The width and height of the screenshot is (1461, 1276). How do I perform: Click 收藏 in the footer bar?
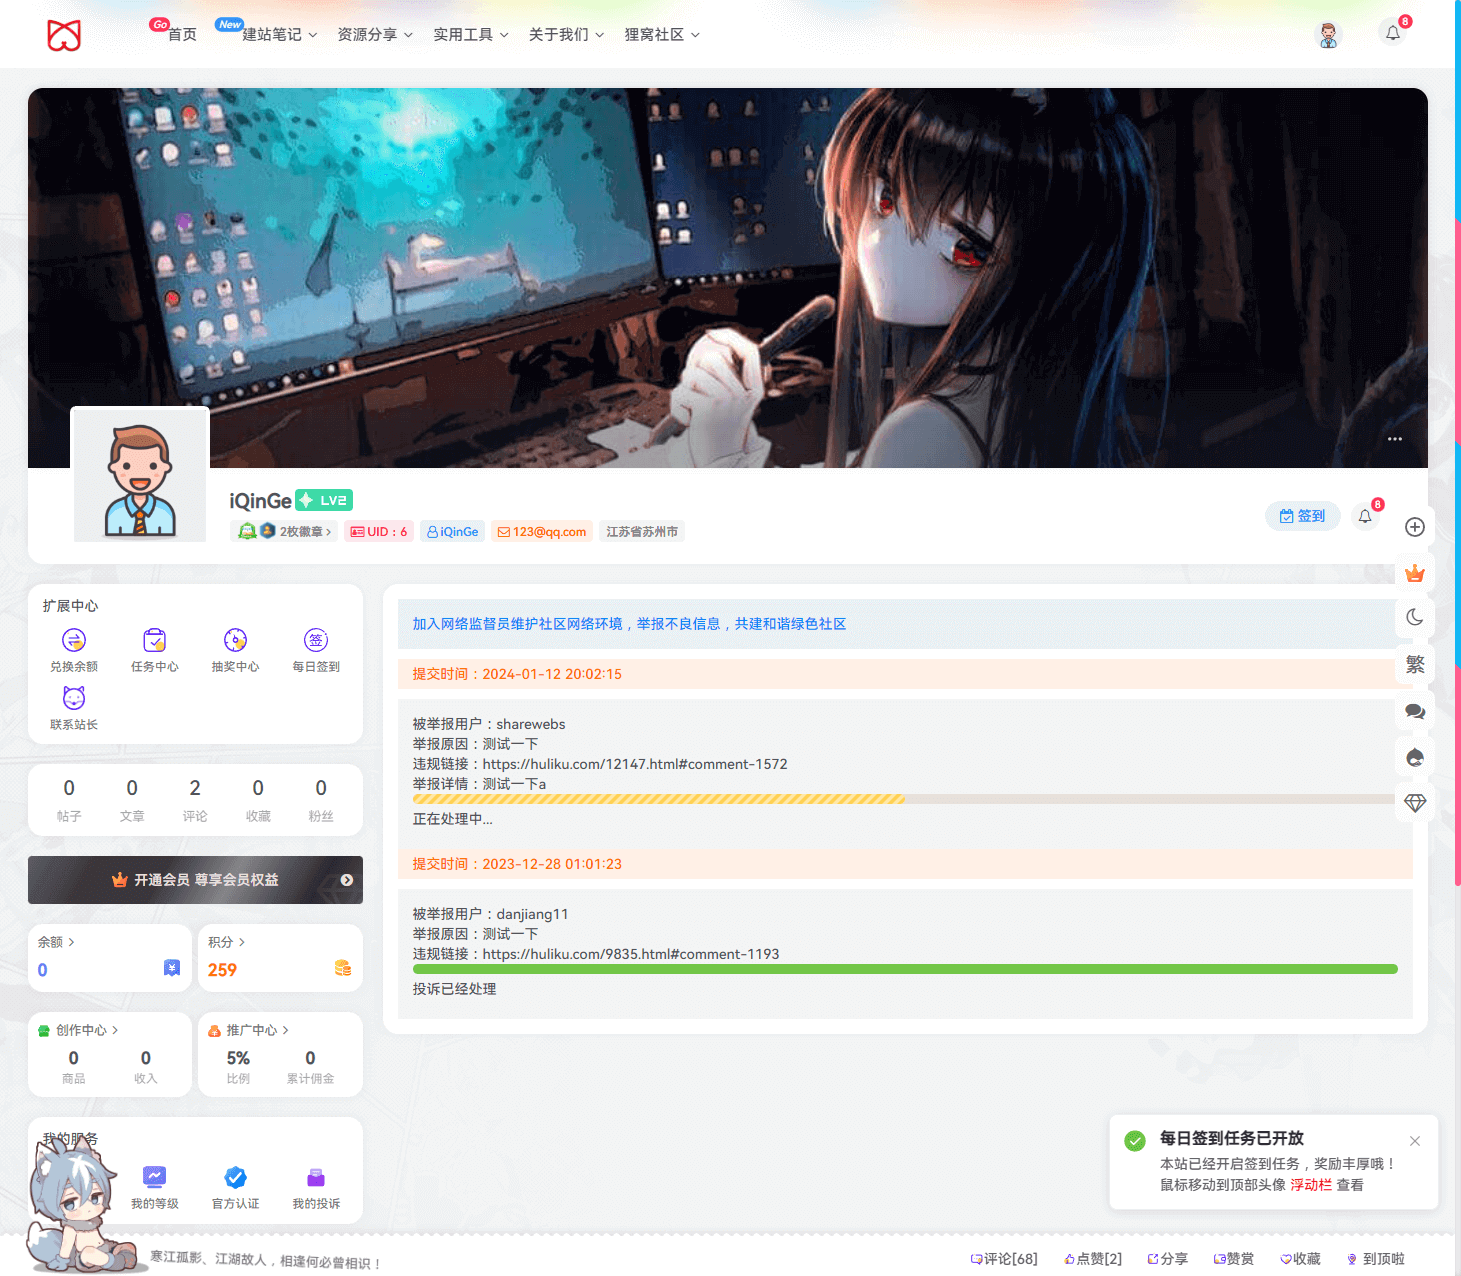click(x=1300, y=1259)
